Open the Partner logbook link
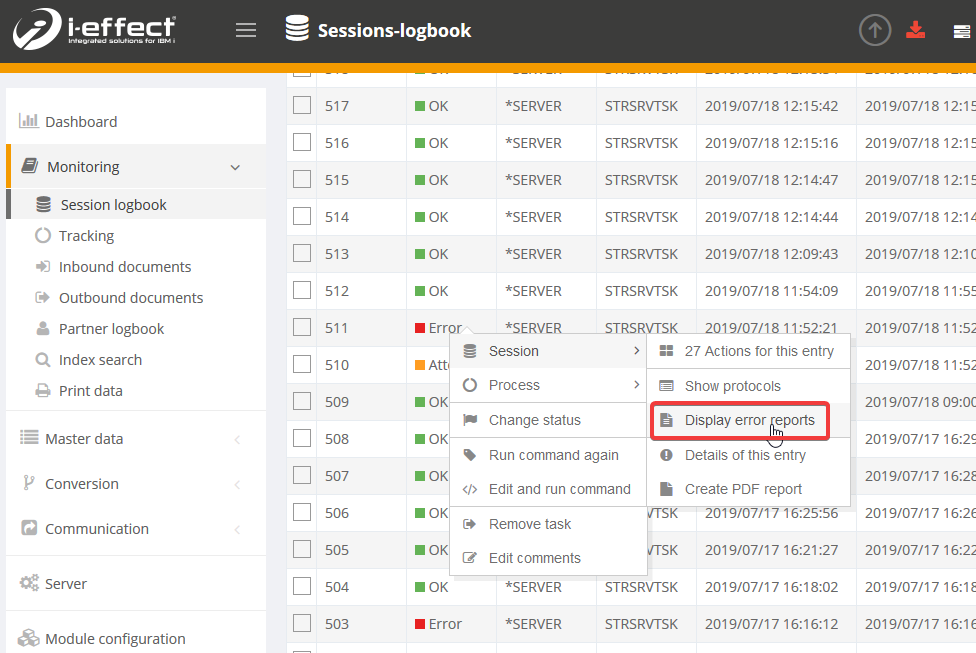Screen dimensions: 976x653 point(111,329)
